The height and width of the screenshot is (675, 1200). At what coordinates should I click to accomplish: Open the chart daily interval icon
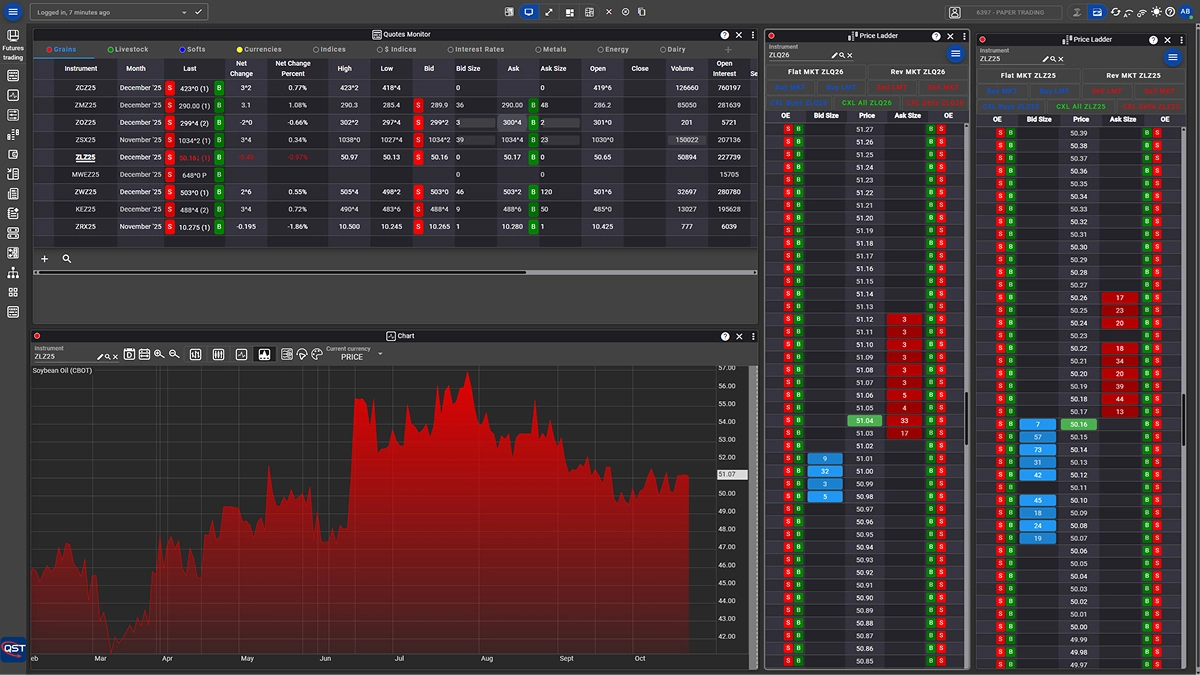coord(129,354)
